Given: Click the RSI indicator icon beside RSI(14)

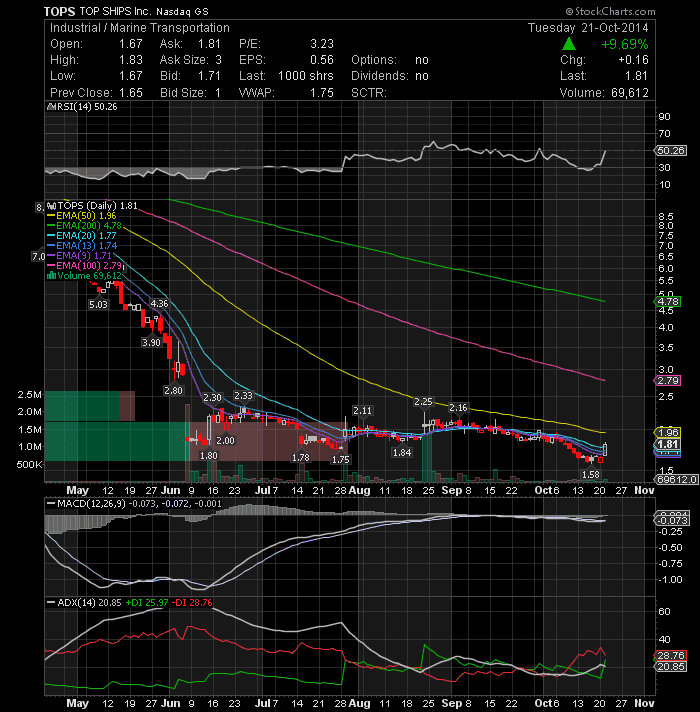Looking at the screenshot, I should [51, 107].
